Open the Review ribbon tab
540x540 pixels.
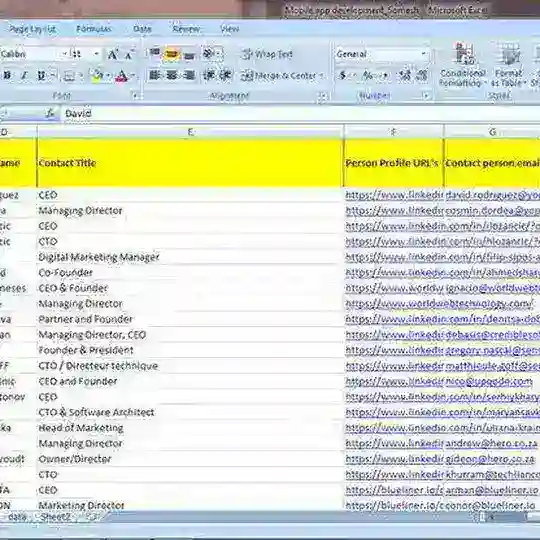[x=186, y=29]
